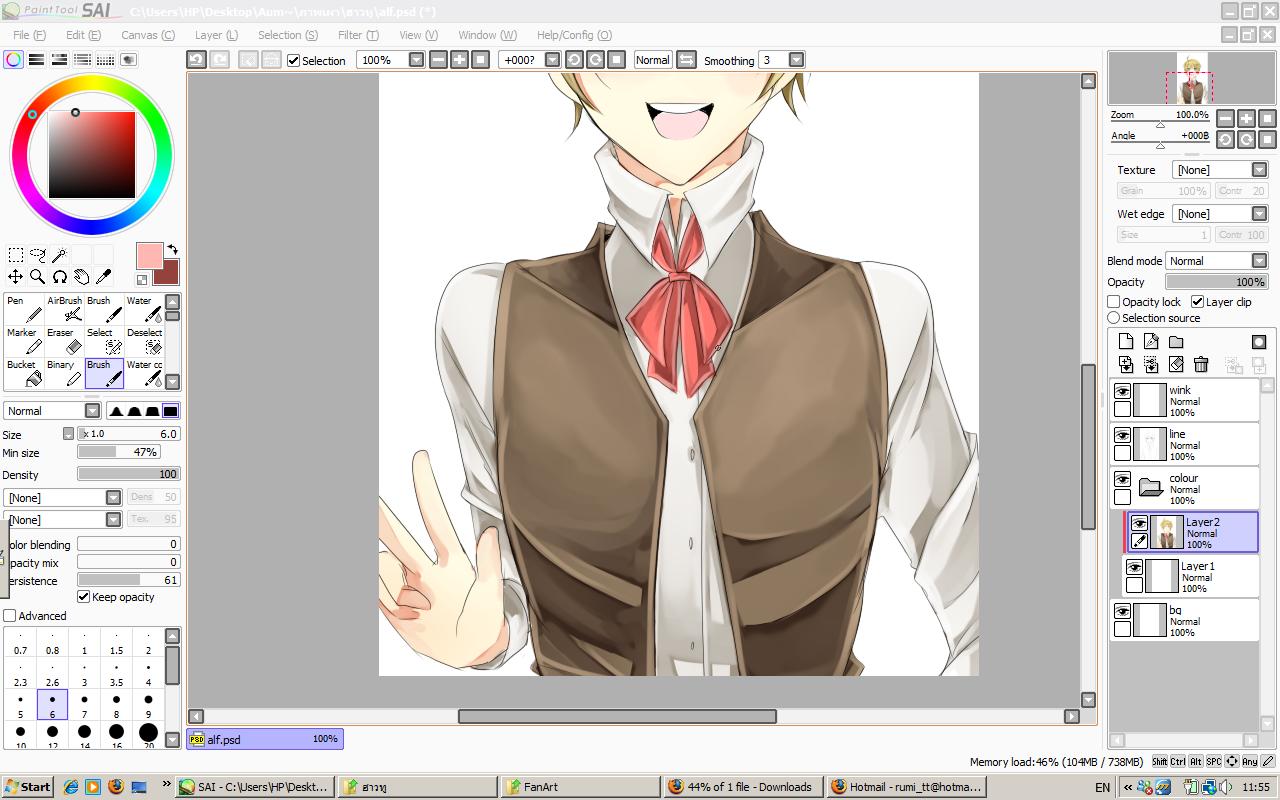Choose the Deselect pen tool
The width and height of the screenshot is (1280, 800).
tap(144, 341)
